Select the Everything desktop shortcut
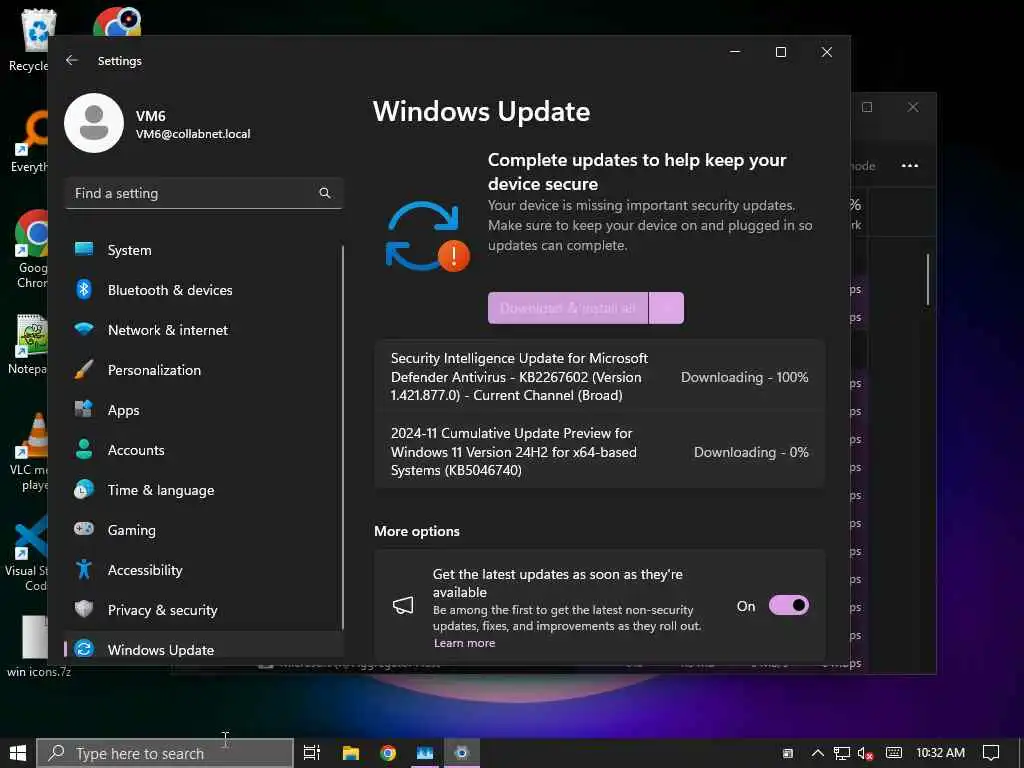 point(30,141)
